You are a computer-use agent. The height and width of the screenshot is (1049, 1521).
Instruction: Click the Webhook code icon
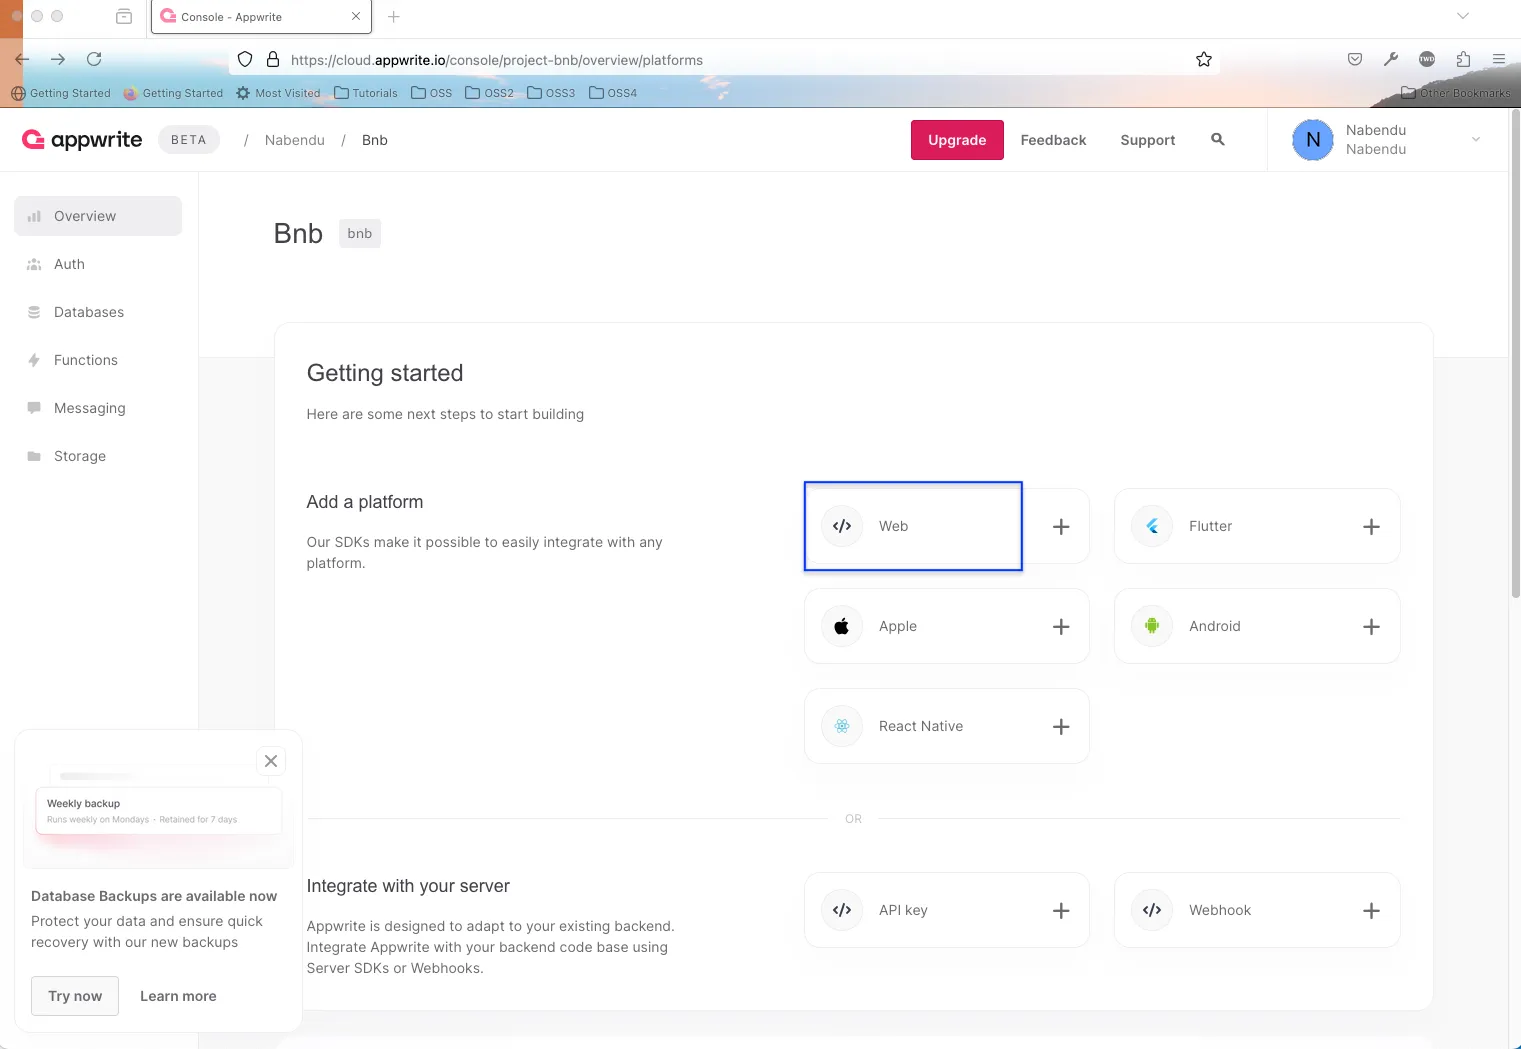[x=1152, y=910]
